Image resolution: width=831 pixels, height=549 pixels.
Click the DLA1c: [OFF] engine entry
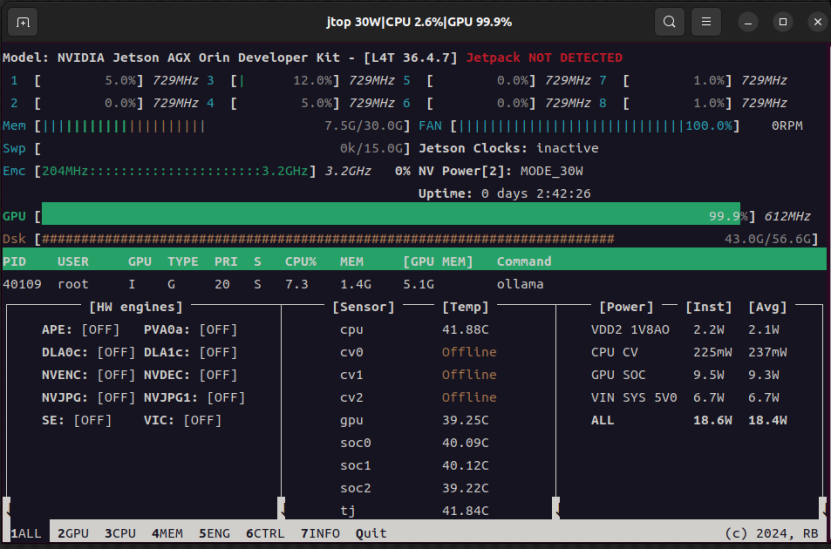click(x=190, y=352)
